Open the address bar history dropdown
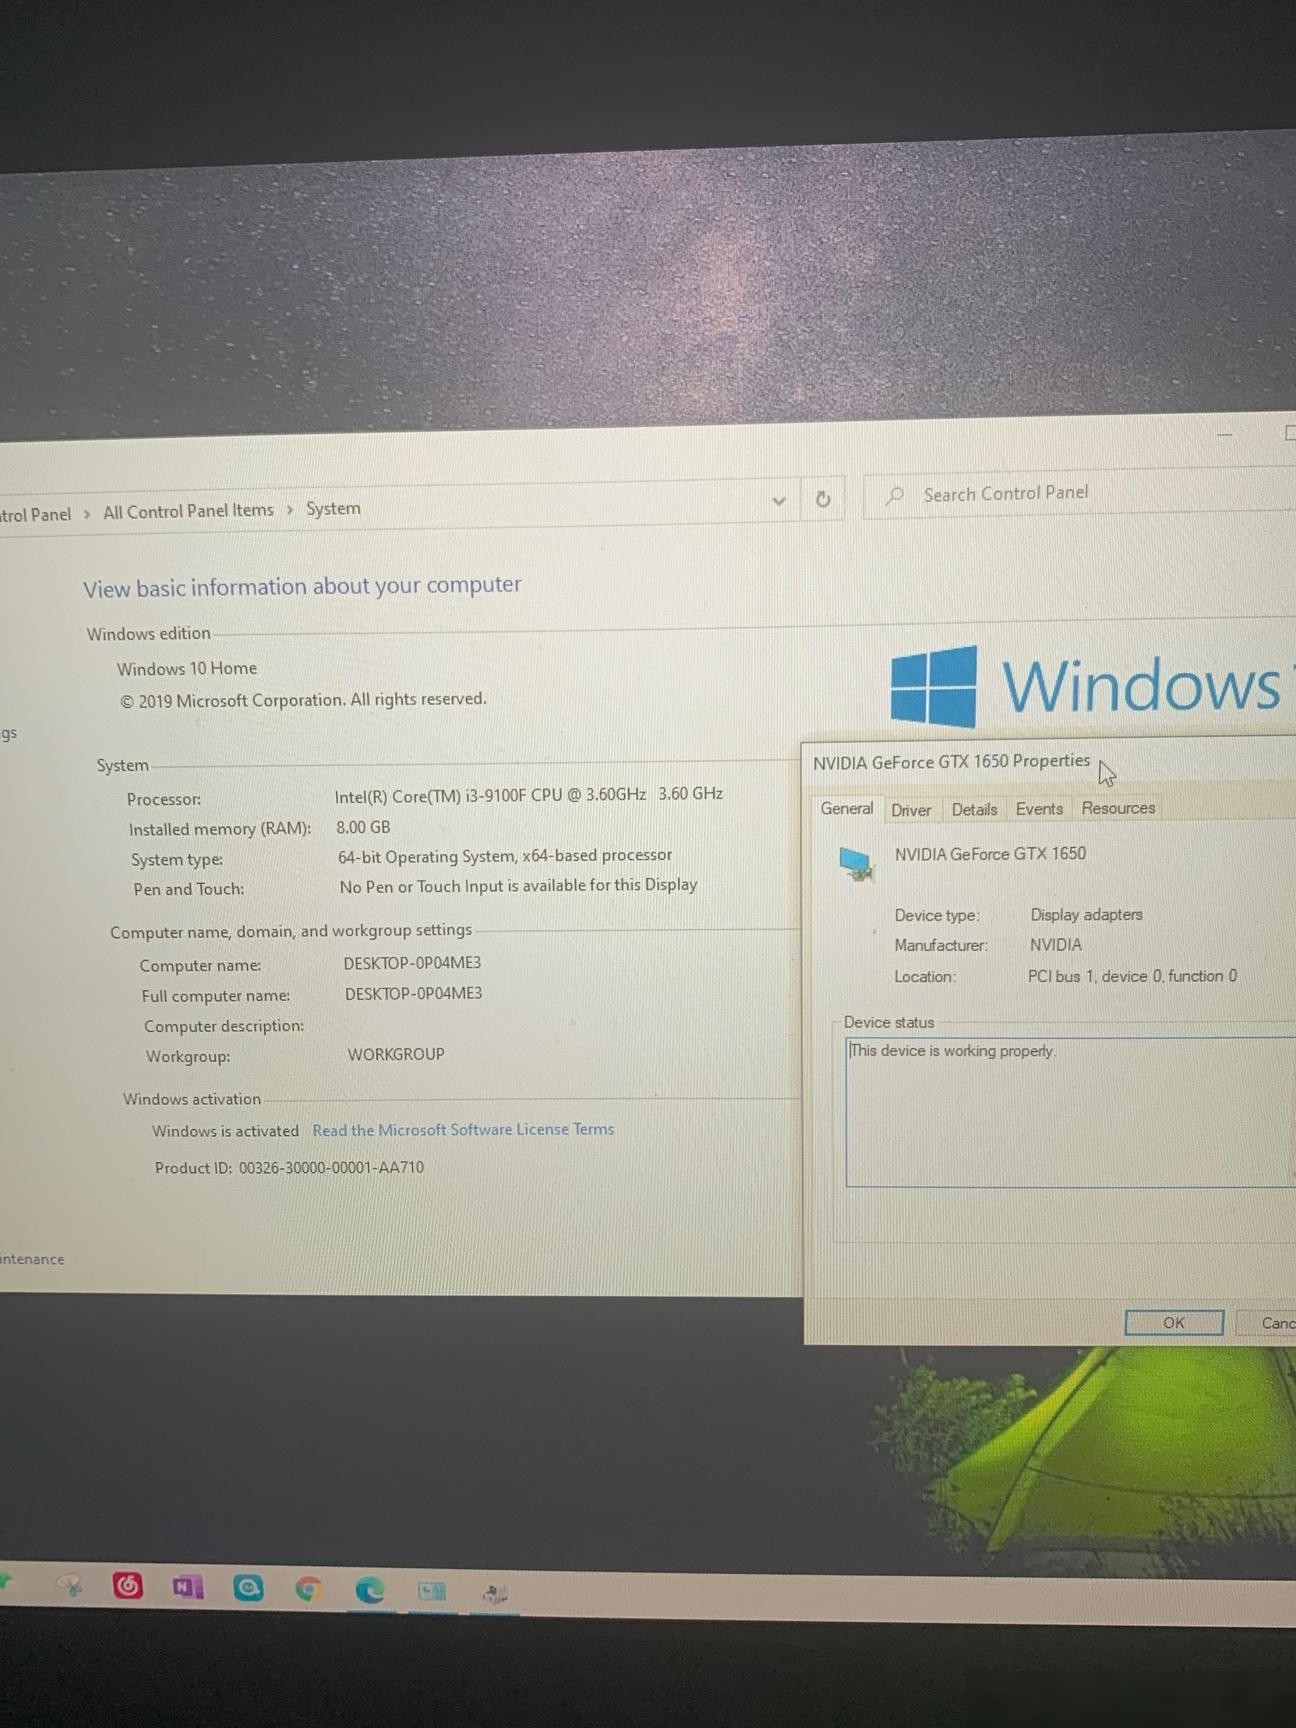The image size is (1296, 1728). click(x=779, y=500)
